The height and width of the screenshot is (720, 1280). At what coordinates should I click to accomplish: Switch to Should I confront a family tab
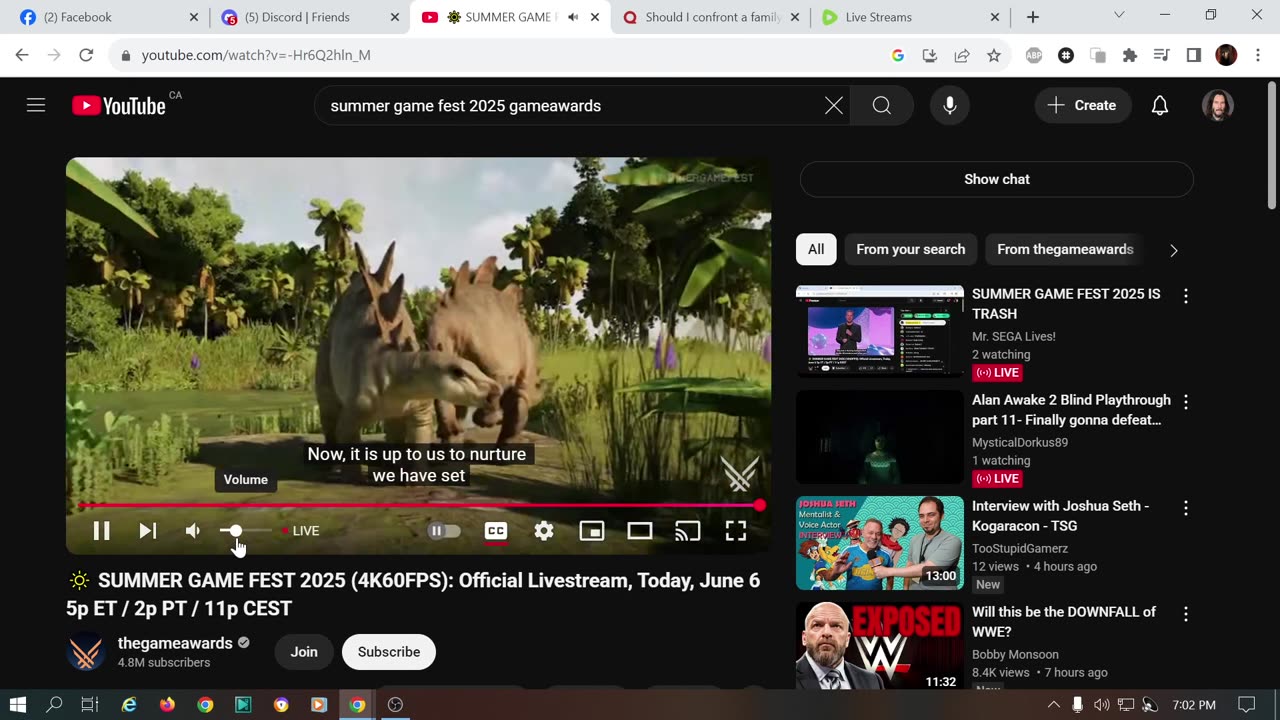pos(712,17)
